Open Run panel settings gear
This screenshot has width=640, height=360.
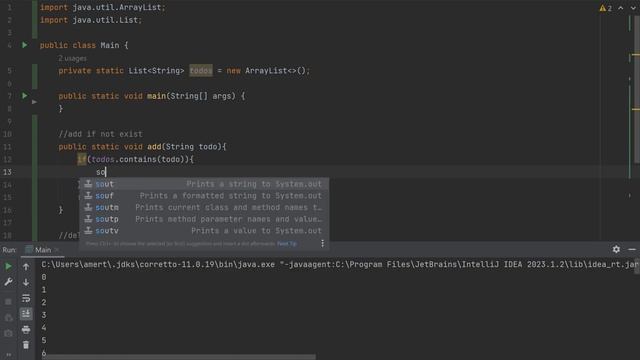pyautogui.click(x=616, y=249)
